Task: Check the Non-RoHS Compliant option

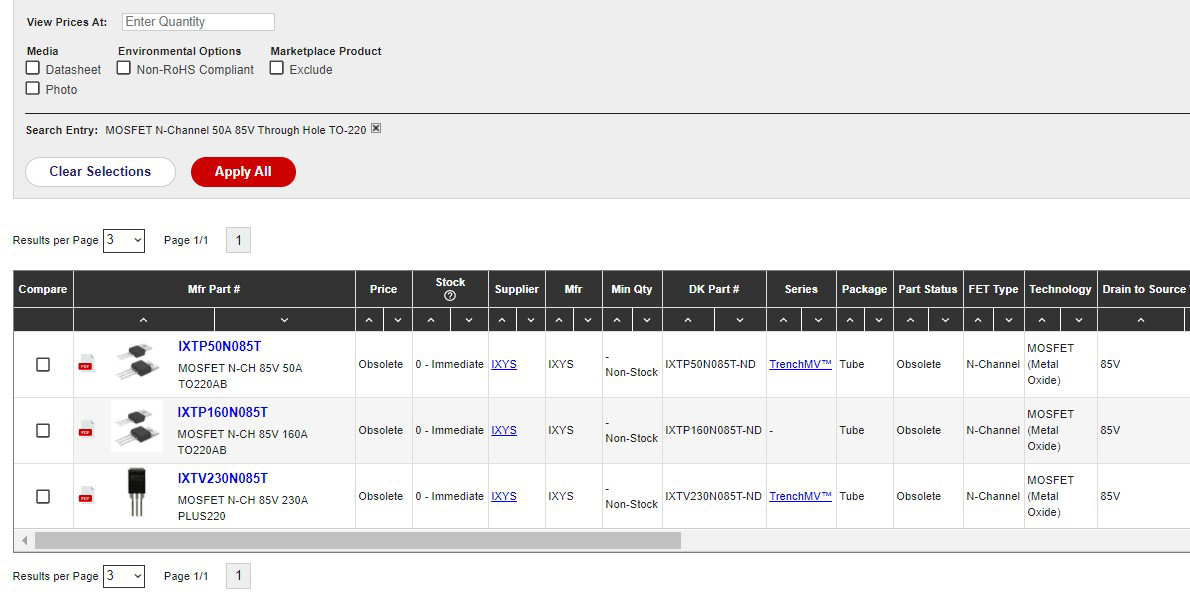Action: tap(124, 68)
